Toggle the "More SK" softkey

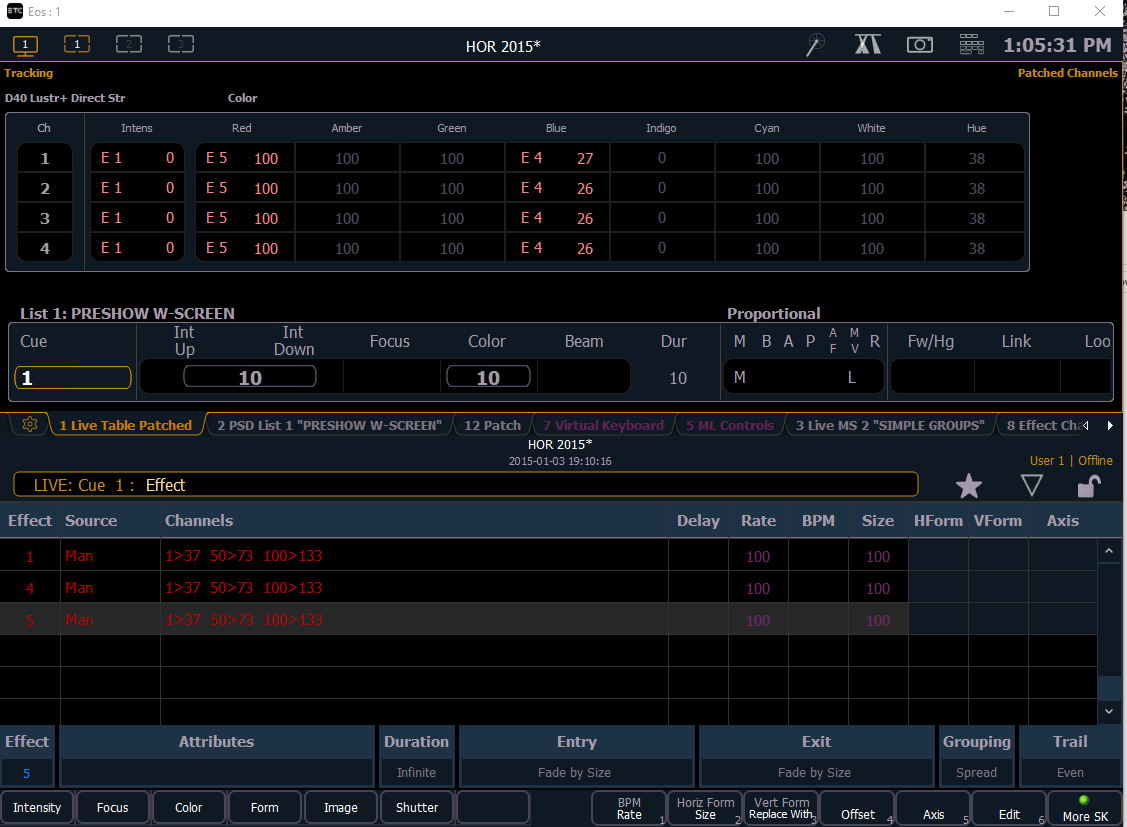click(1085, 808)
